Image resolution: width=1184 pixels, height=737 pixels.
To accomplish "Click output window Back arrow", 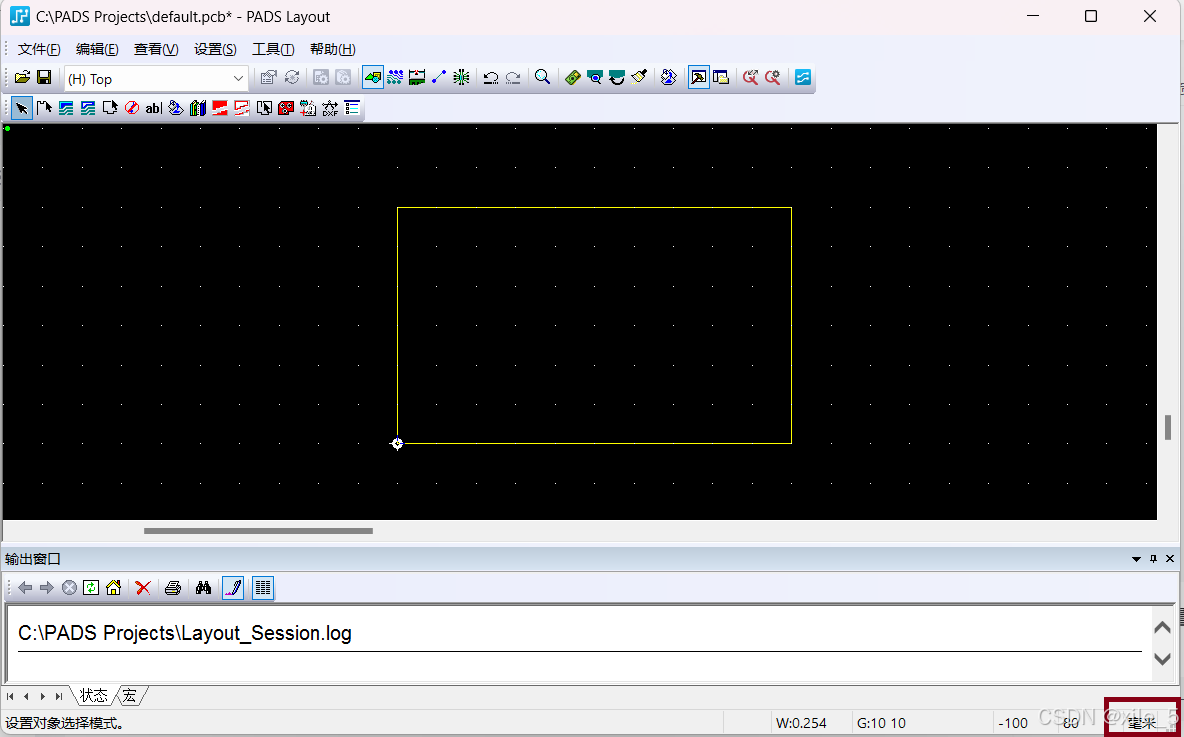I will click(25, 587).
